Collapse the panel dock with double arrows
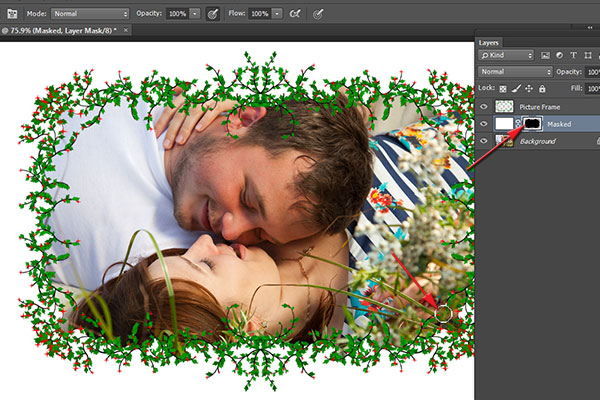The height and width of the screenshot is (400, 600). [590, 28]
